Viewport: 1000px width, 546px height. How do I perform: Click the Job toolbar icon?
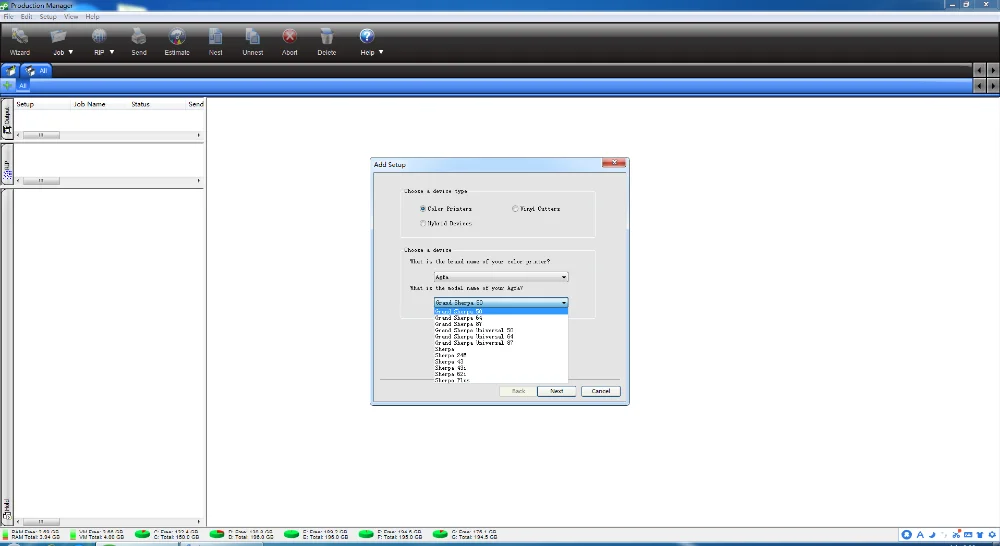pos(58,36)
